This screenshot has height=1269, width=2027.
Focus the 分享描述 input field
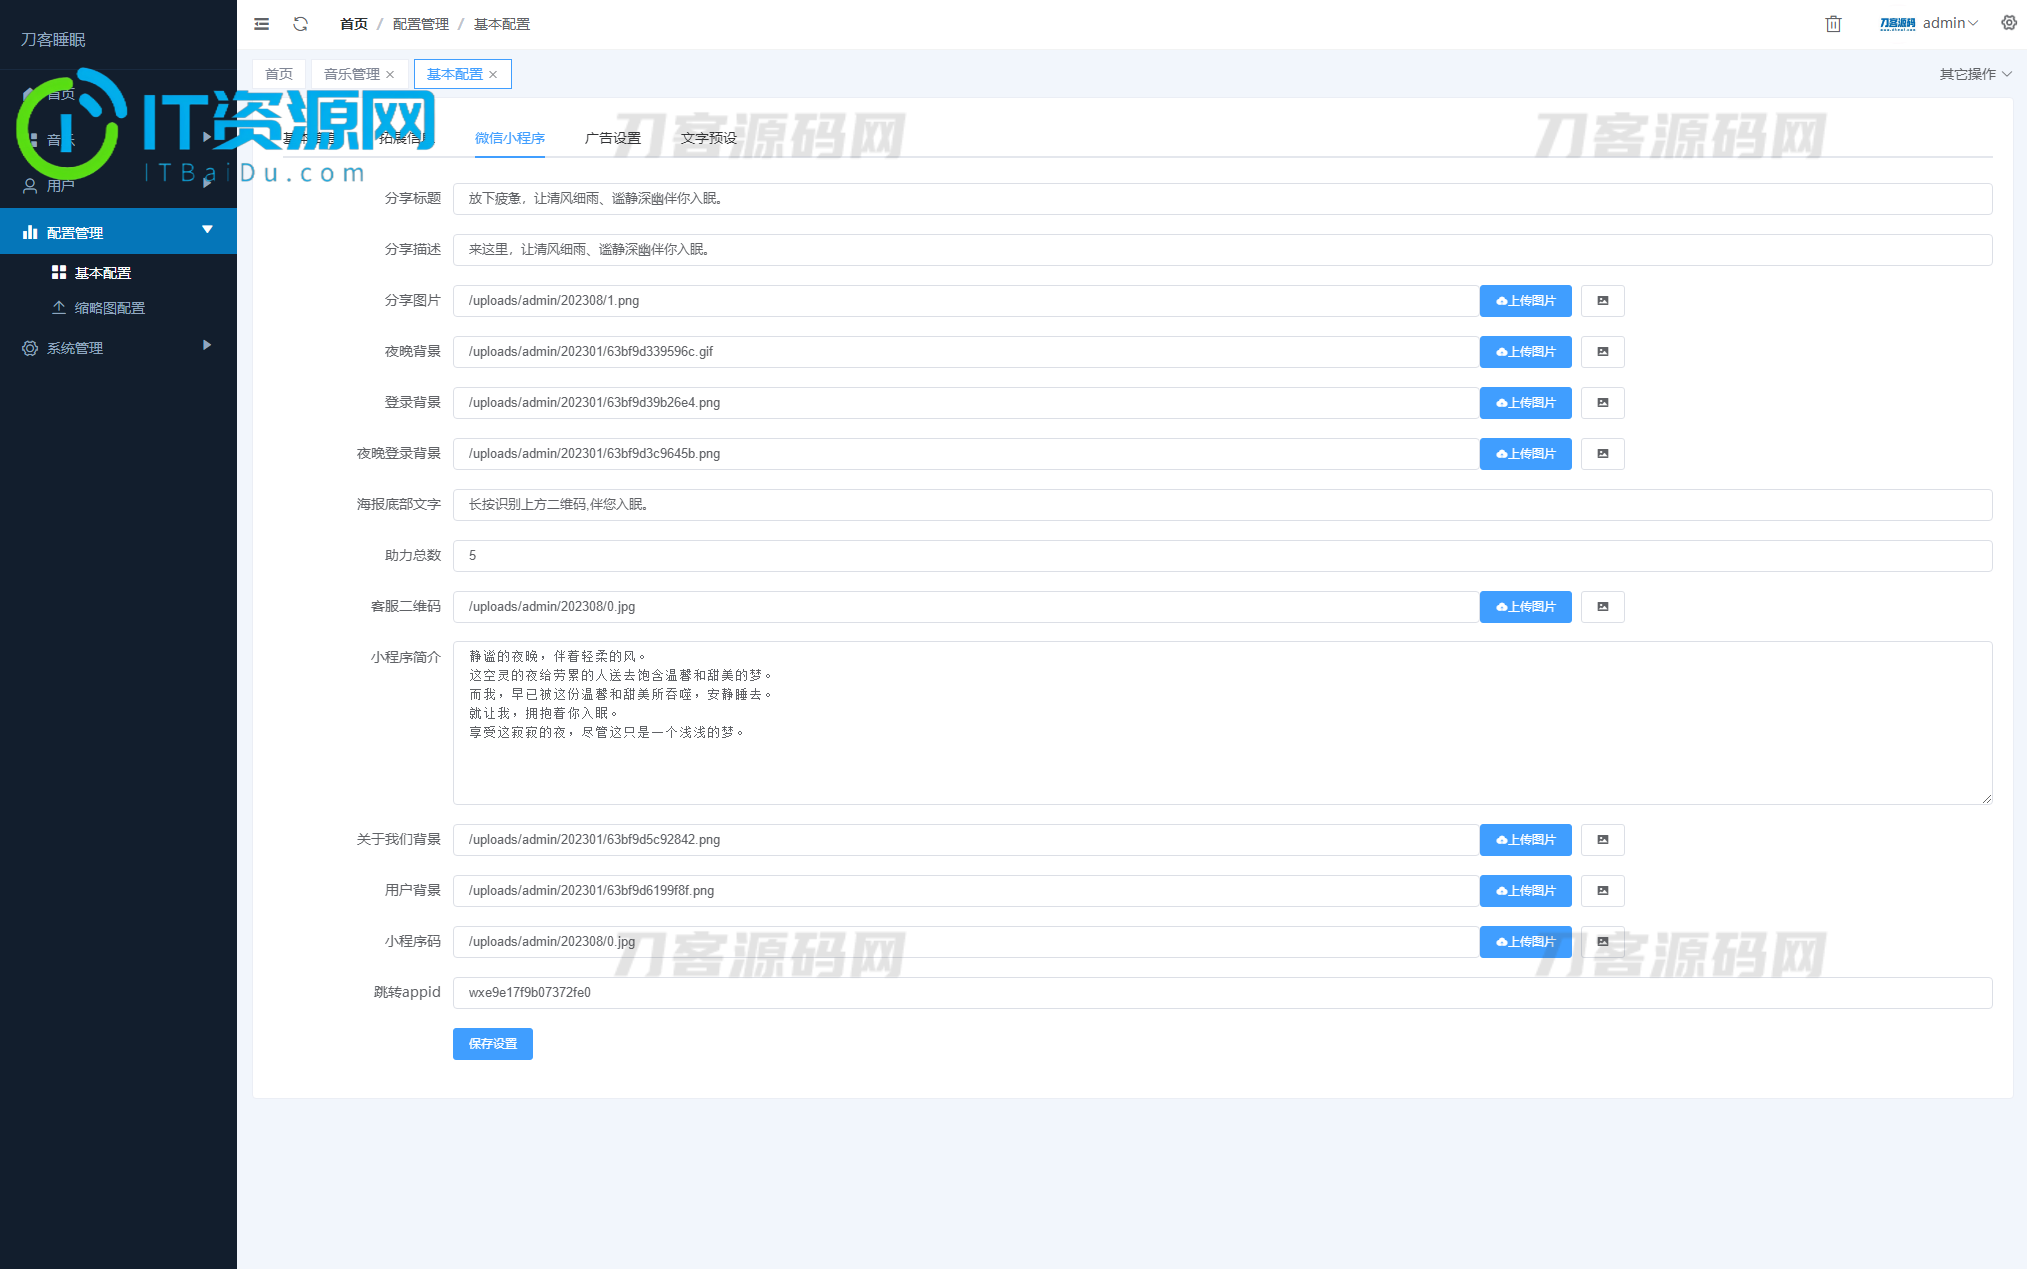tap(1222, 250)
